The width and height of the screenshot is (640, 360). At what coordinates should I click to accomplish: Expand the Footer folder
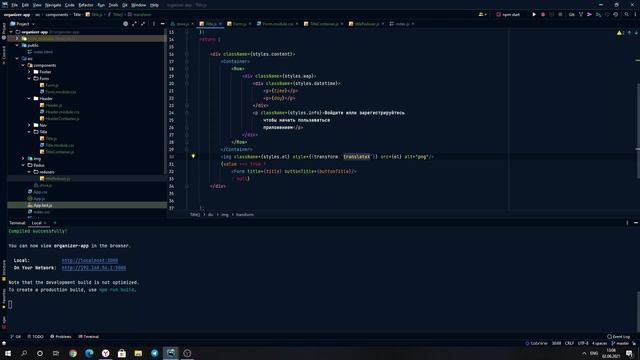[x=29, y=72]
